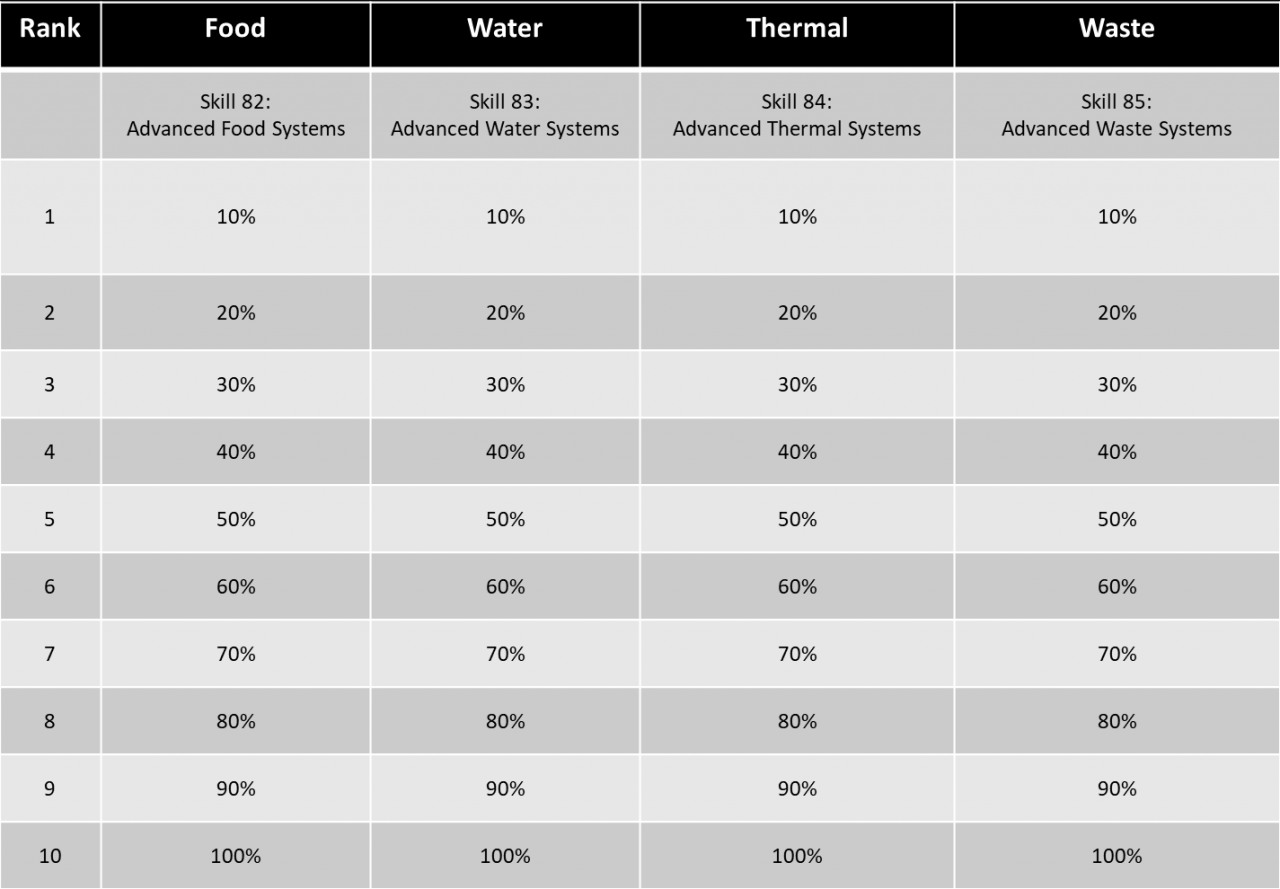1280x889 pixels.
Task: Click the Water column header
Action: [505, 28]
